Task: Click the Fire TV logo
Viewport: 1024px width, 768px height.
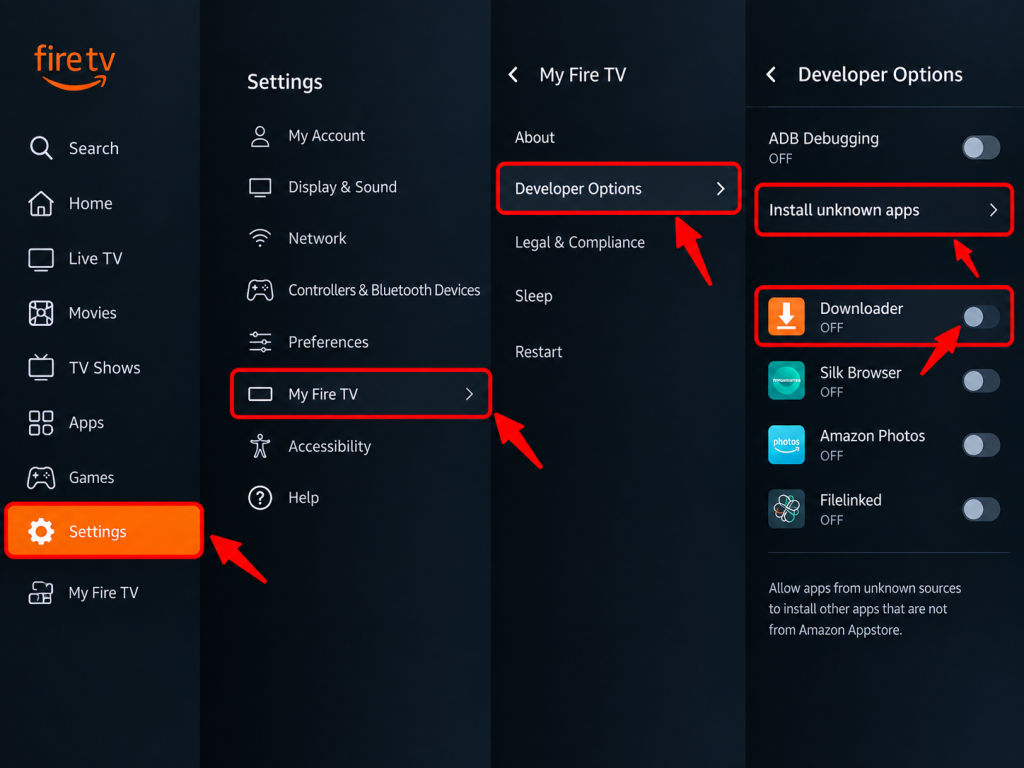Action: coord(74,67)
